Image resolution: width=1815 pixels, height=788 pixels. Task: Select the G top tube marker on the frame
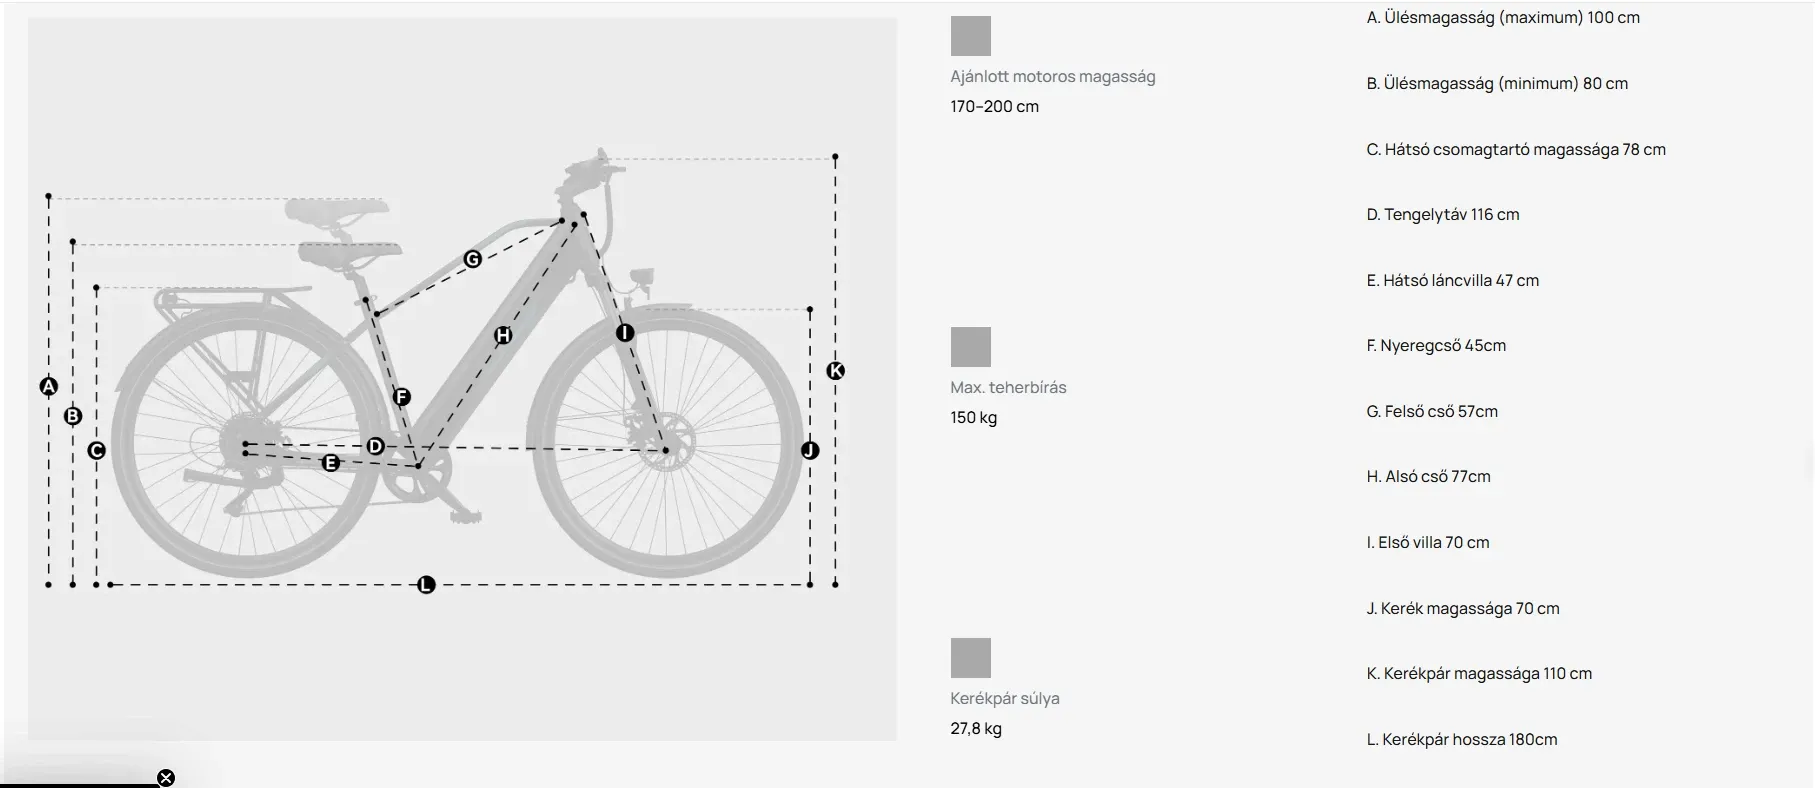473,259
